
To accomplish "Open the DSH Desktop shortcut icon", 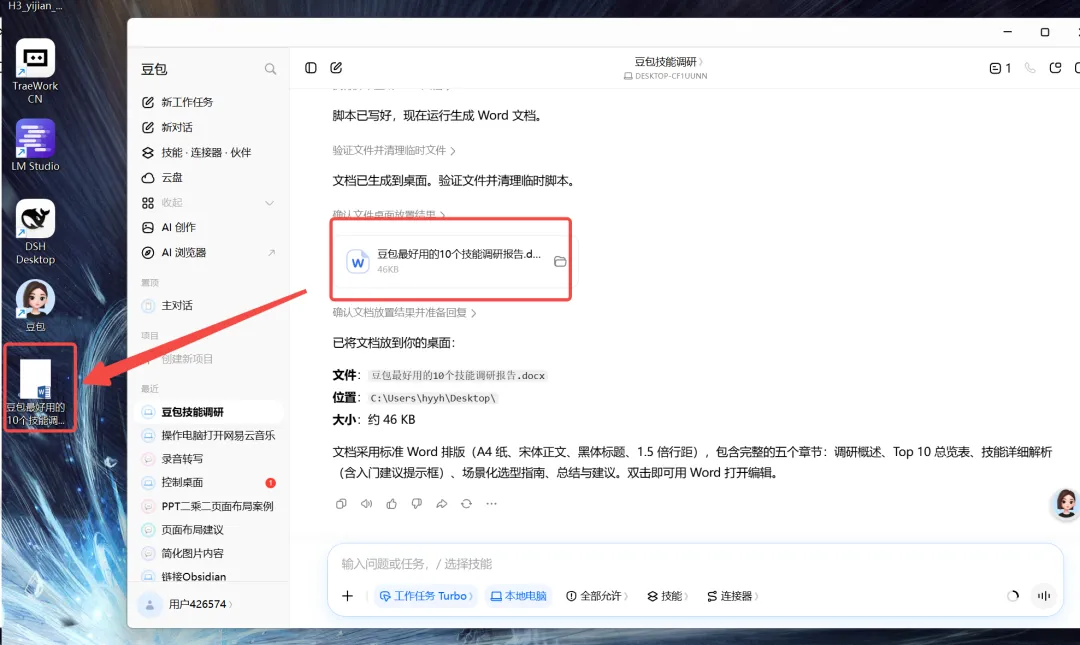I will coord(35,232).
